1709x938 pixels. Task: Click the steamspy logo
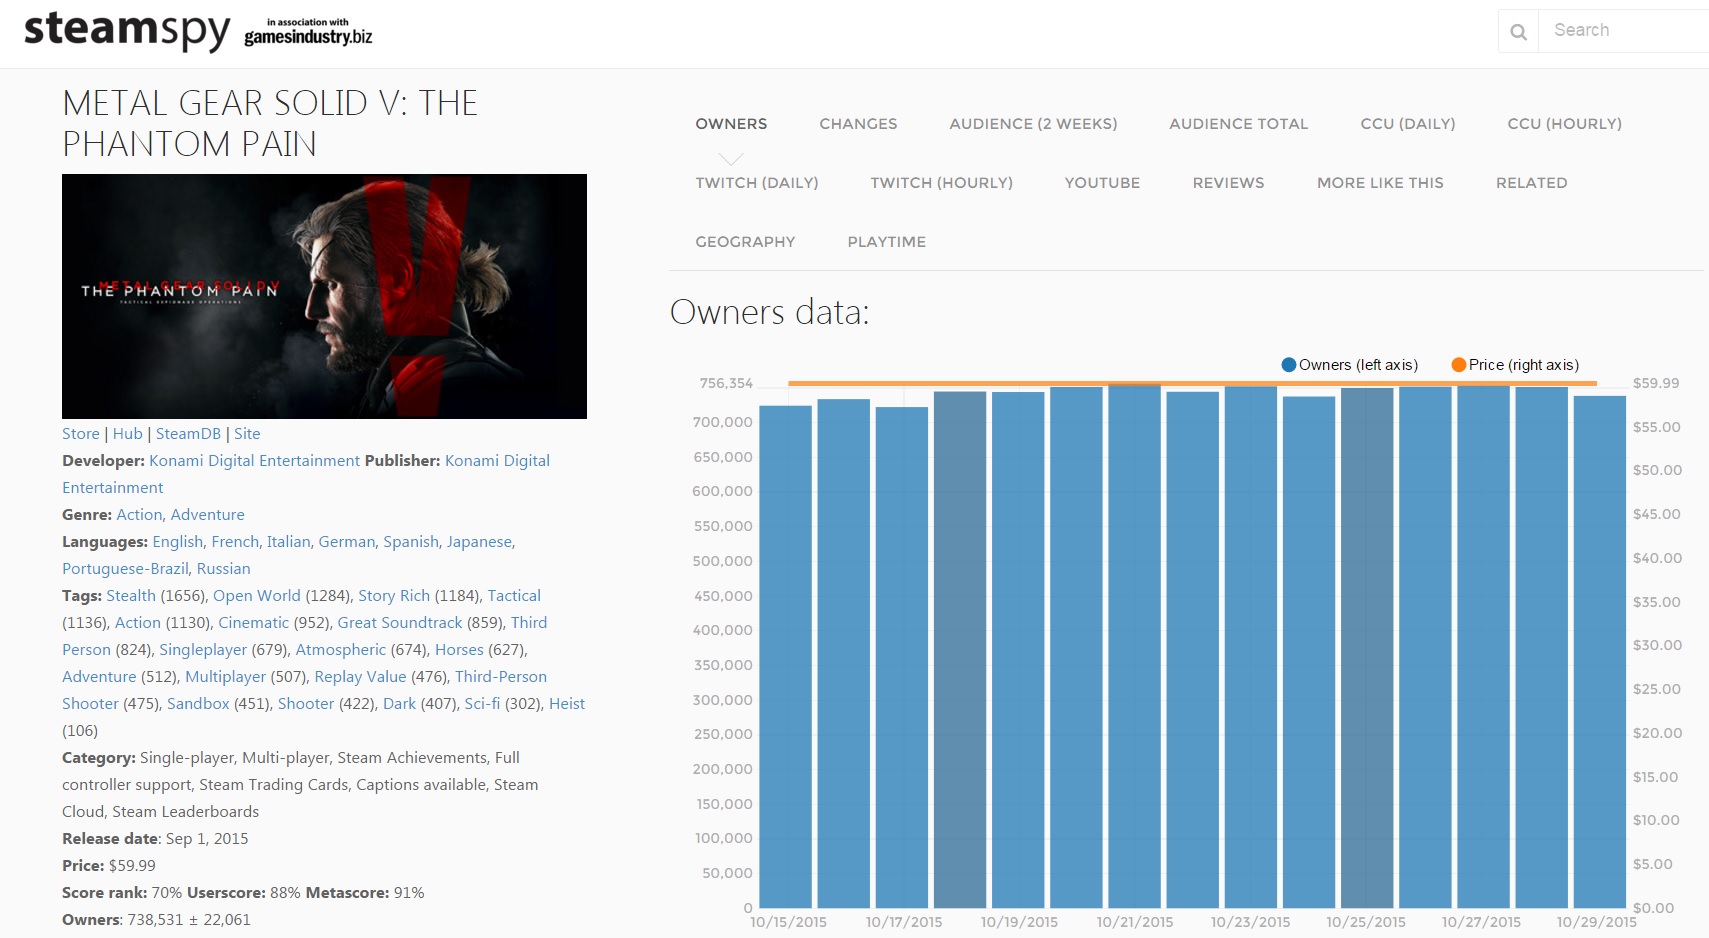pyautogui.click(x=127, y=30)
